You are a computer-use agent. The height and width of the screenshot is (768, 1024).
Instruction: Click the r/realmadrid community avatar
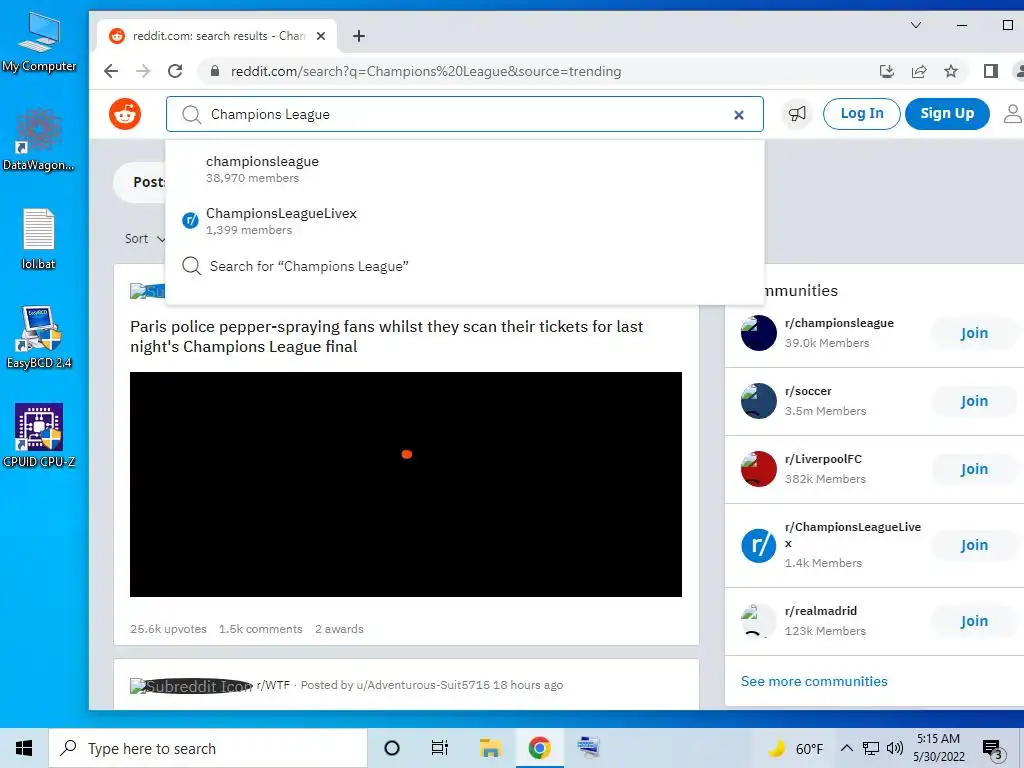pos(758,621)
